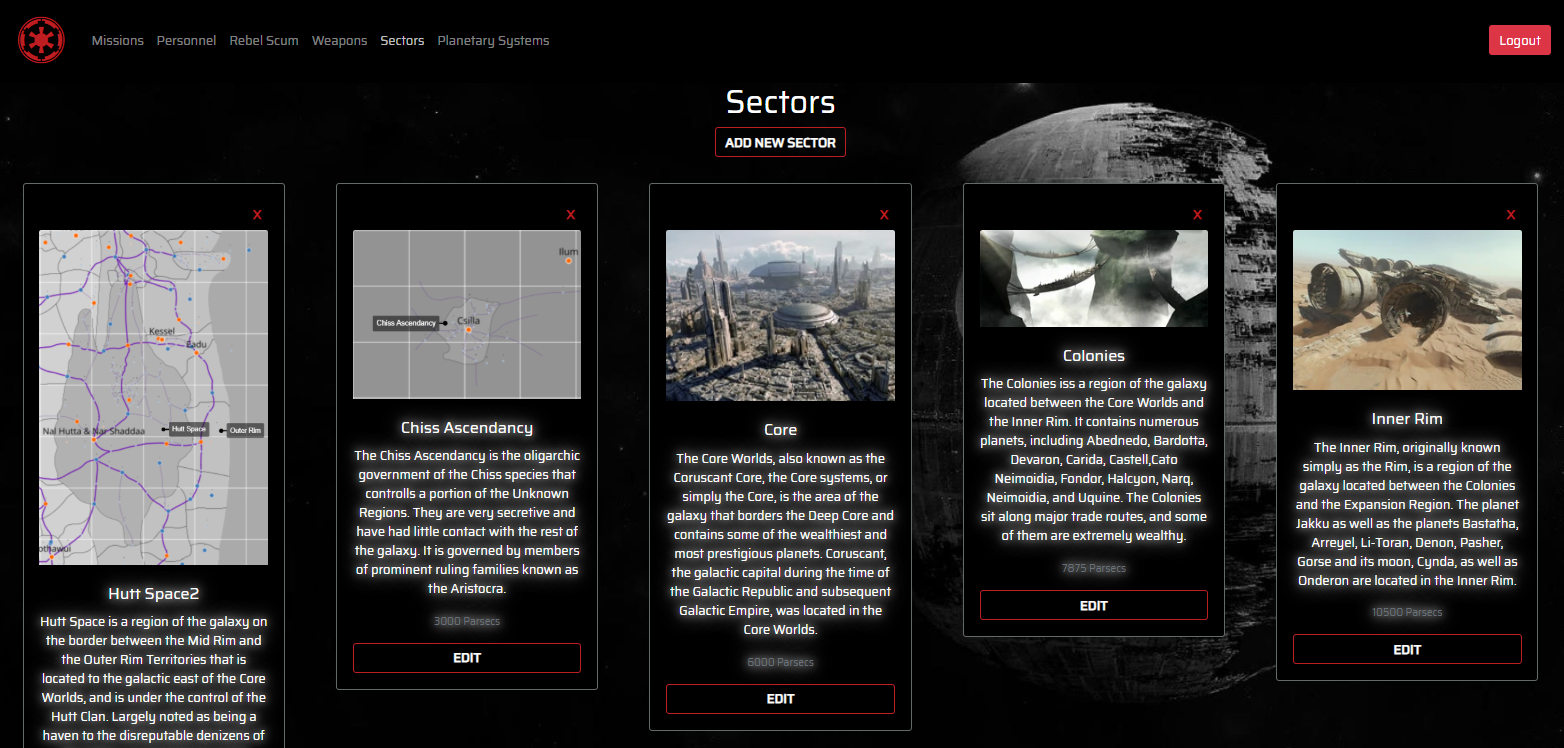
Task: Click Add New Sector button
Action: click(x=780, y=142)
